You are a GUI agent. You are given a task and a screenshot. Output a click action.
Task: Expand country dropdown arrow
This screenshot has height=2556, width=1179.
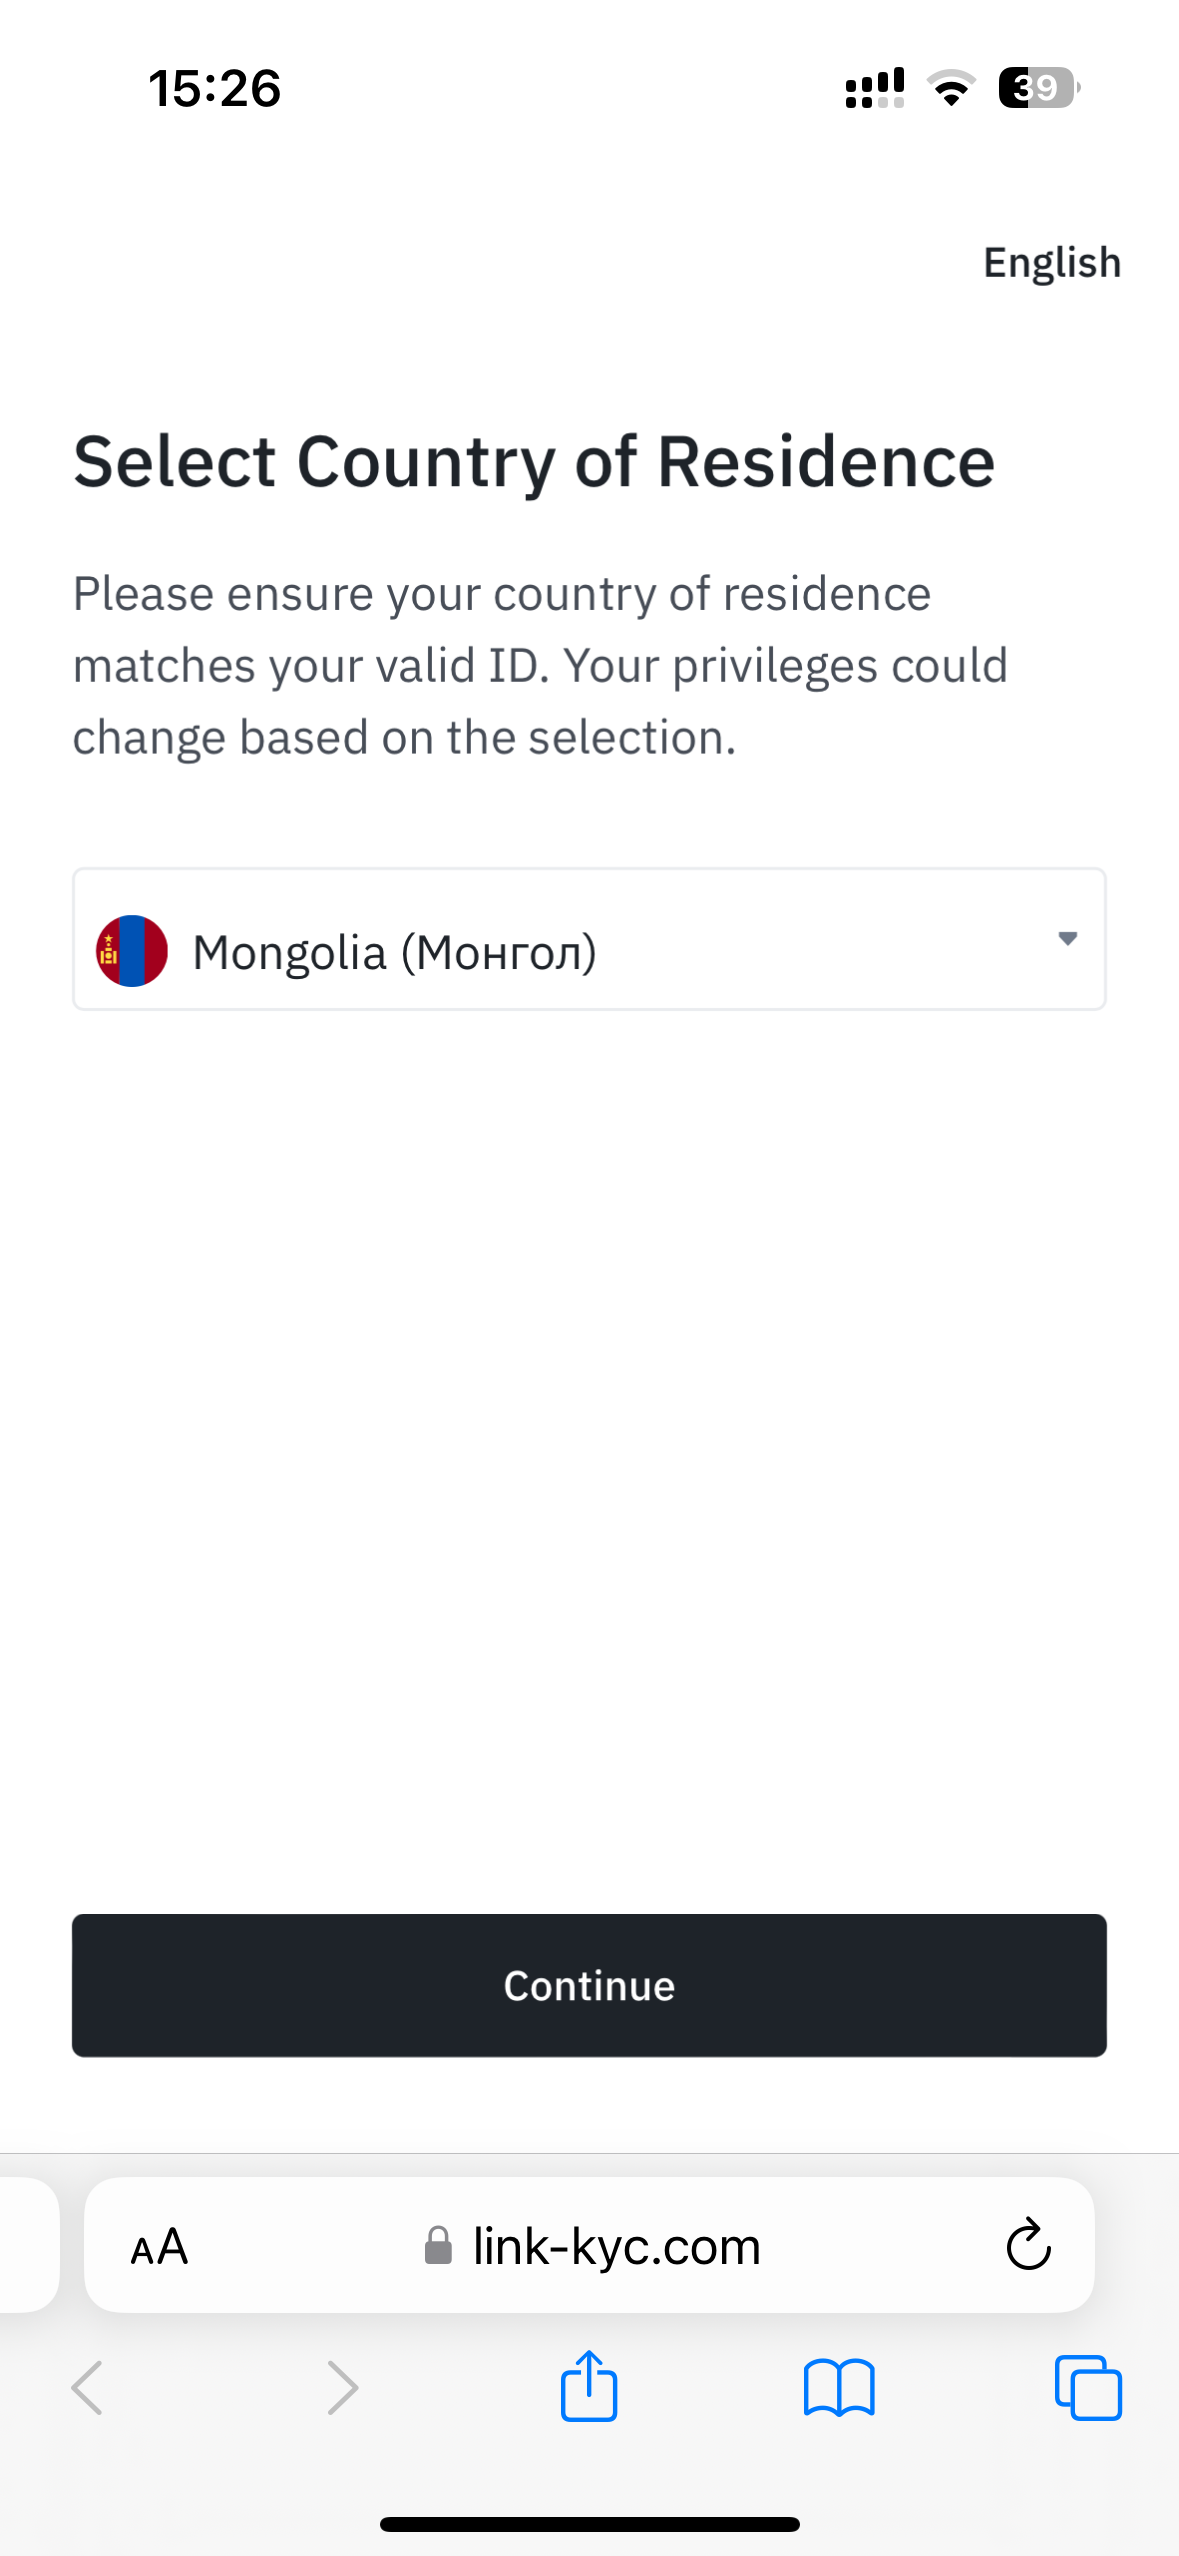(1067, 938)
